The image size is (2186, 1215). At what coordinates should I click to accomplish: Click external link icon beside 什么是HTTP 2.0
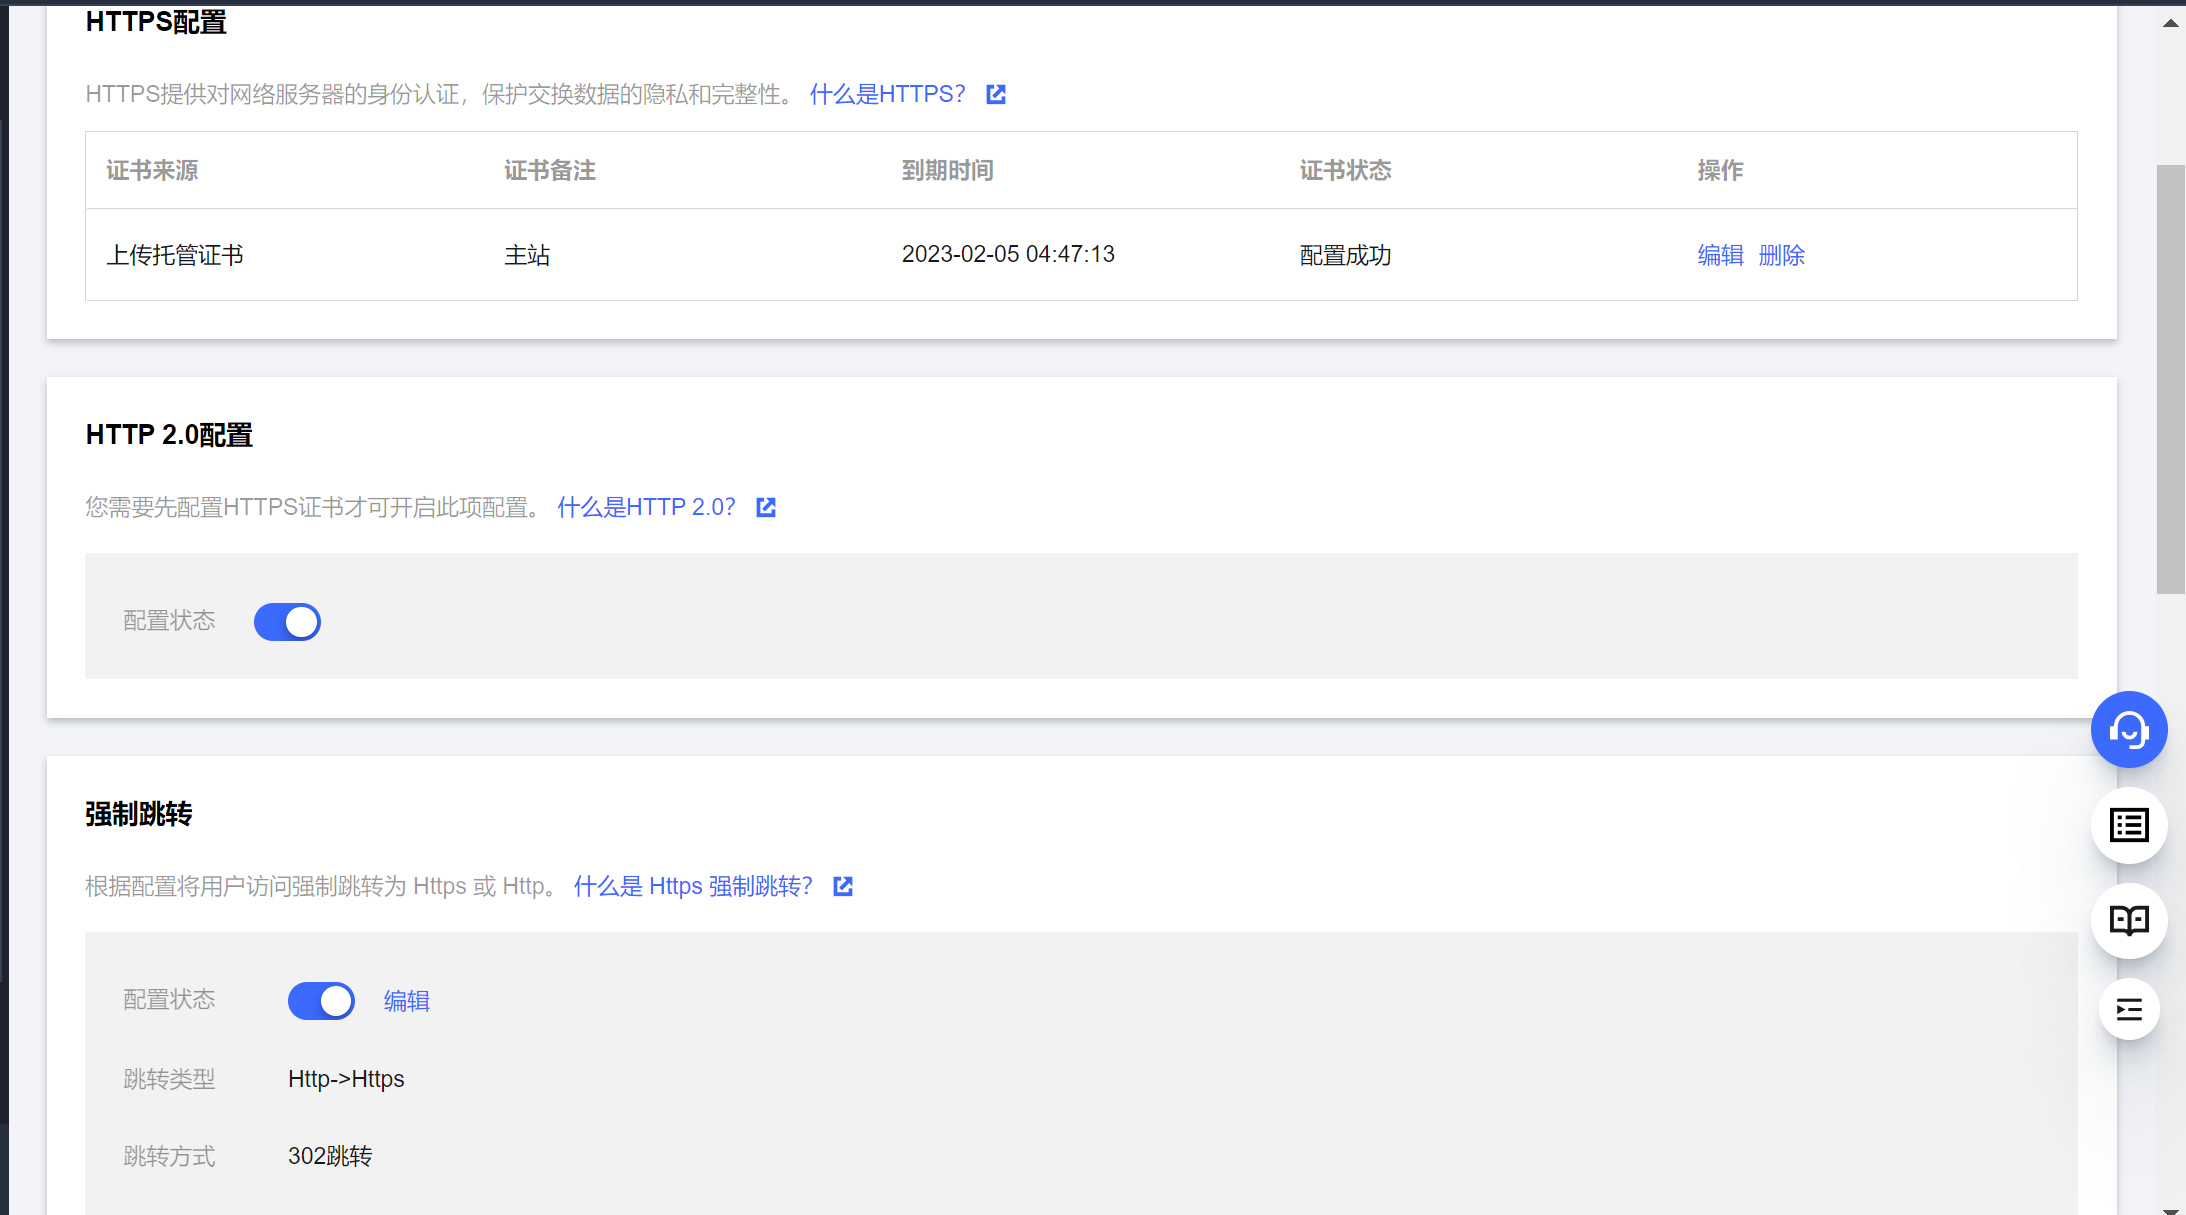point(766,507)
